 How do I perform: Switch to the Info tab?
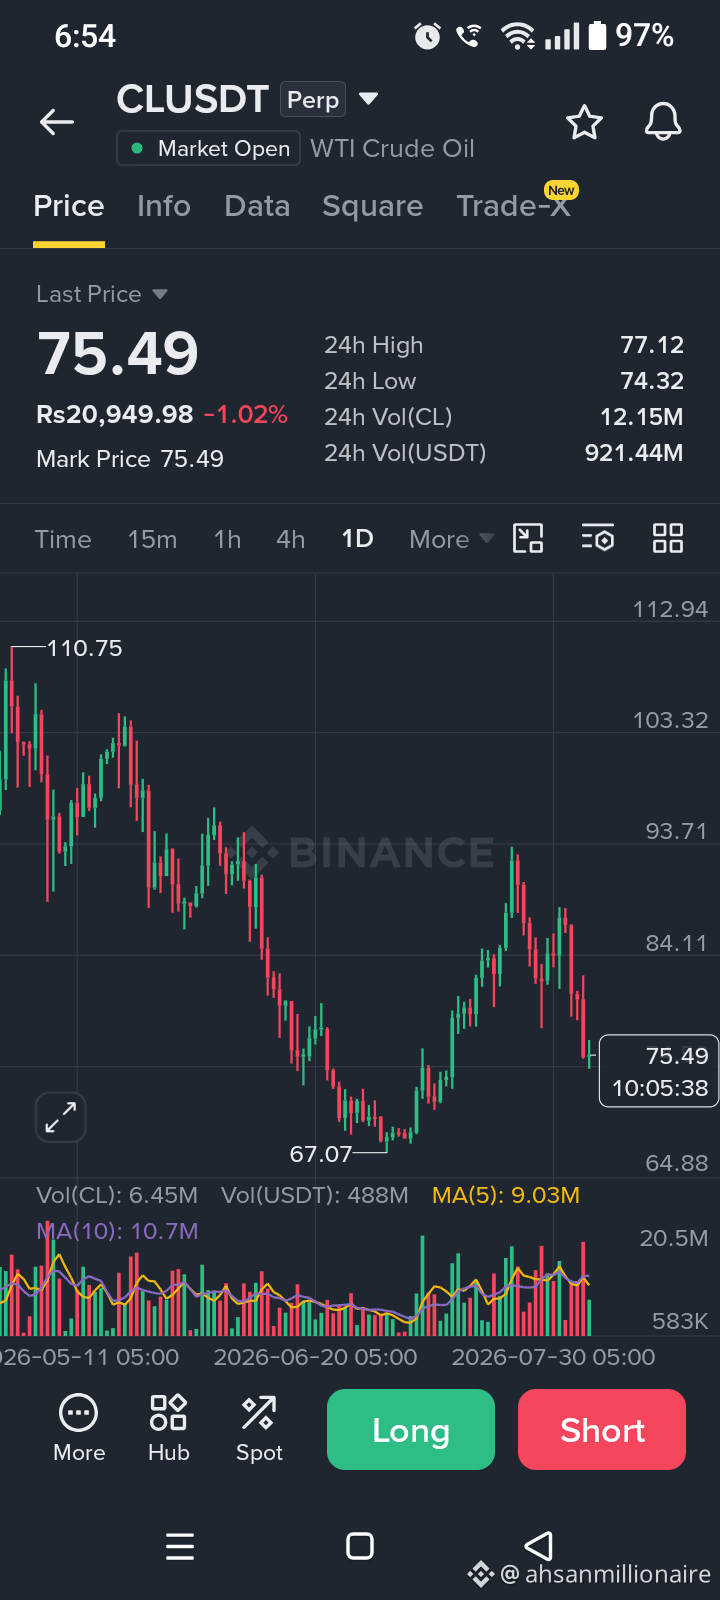pos(164,206)
